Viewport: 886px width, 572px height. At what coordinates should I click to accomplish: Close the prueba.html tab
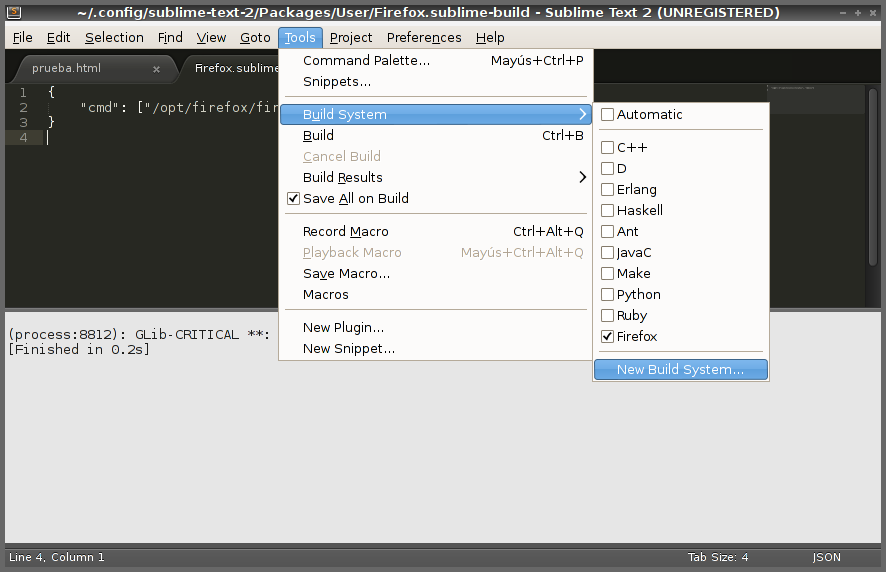tap(157, 69)
